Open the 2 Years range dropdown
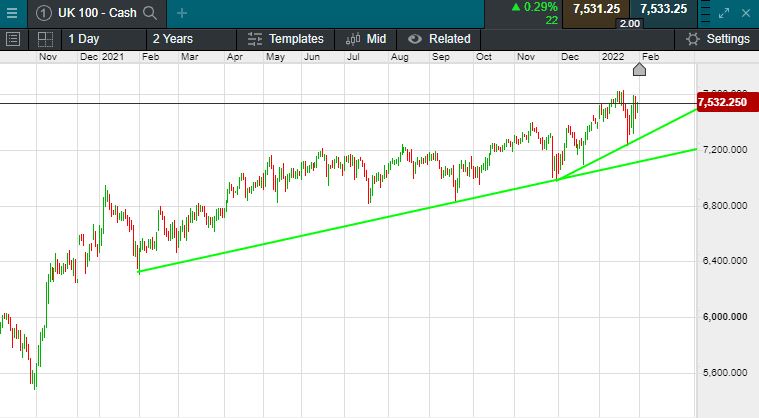Image resolution: width=759 pixels, height=418 pixels. point(172,39)
